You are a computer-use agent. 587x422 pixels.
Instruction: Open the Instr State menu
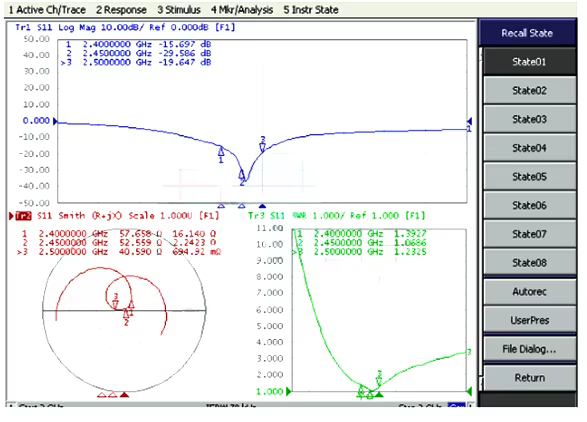tap(311, 10)
